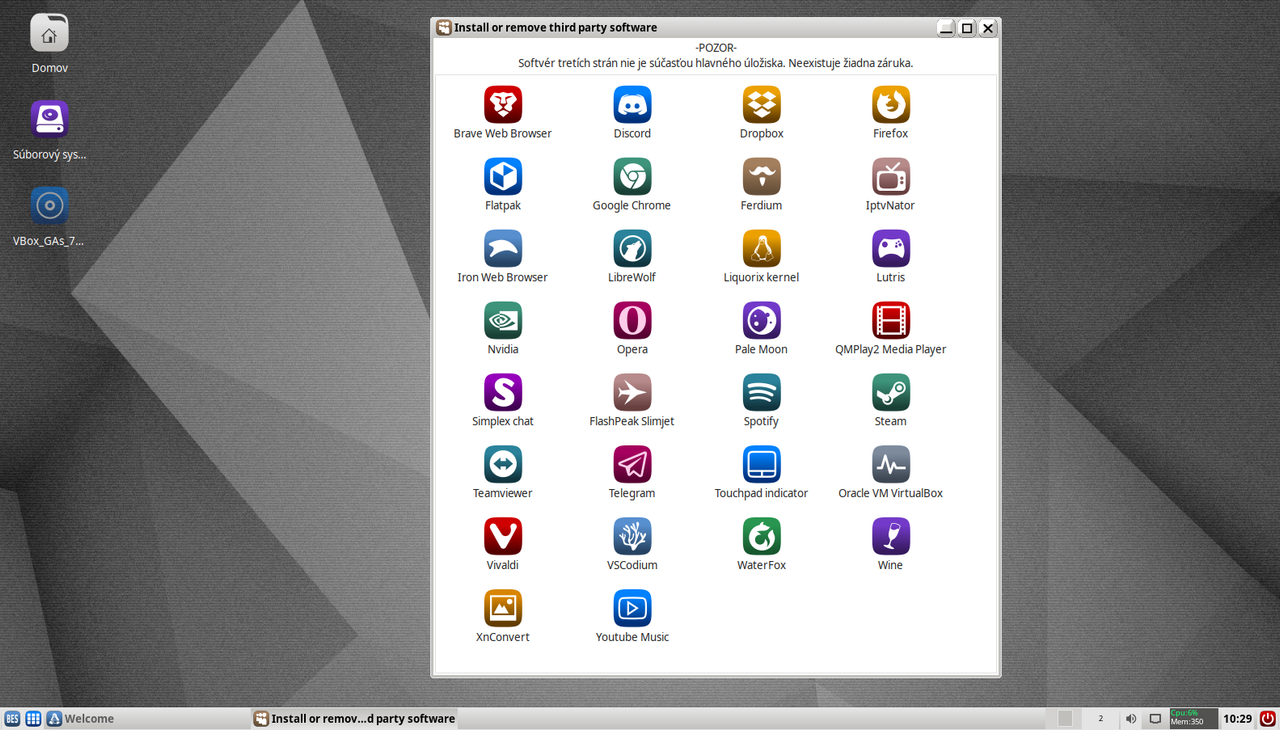Open the Brave Web Browser installer icon
The height and width of the screenshot is (730, 1280).
click(503, 104)
